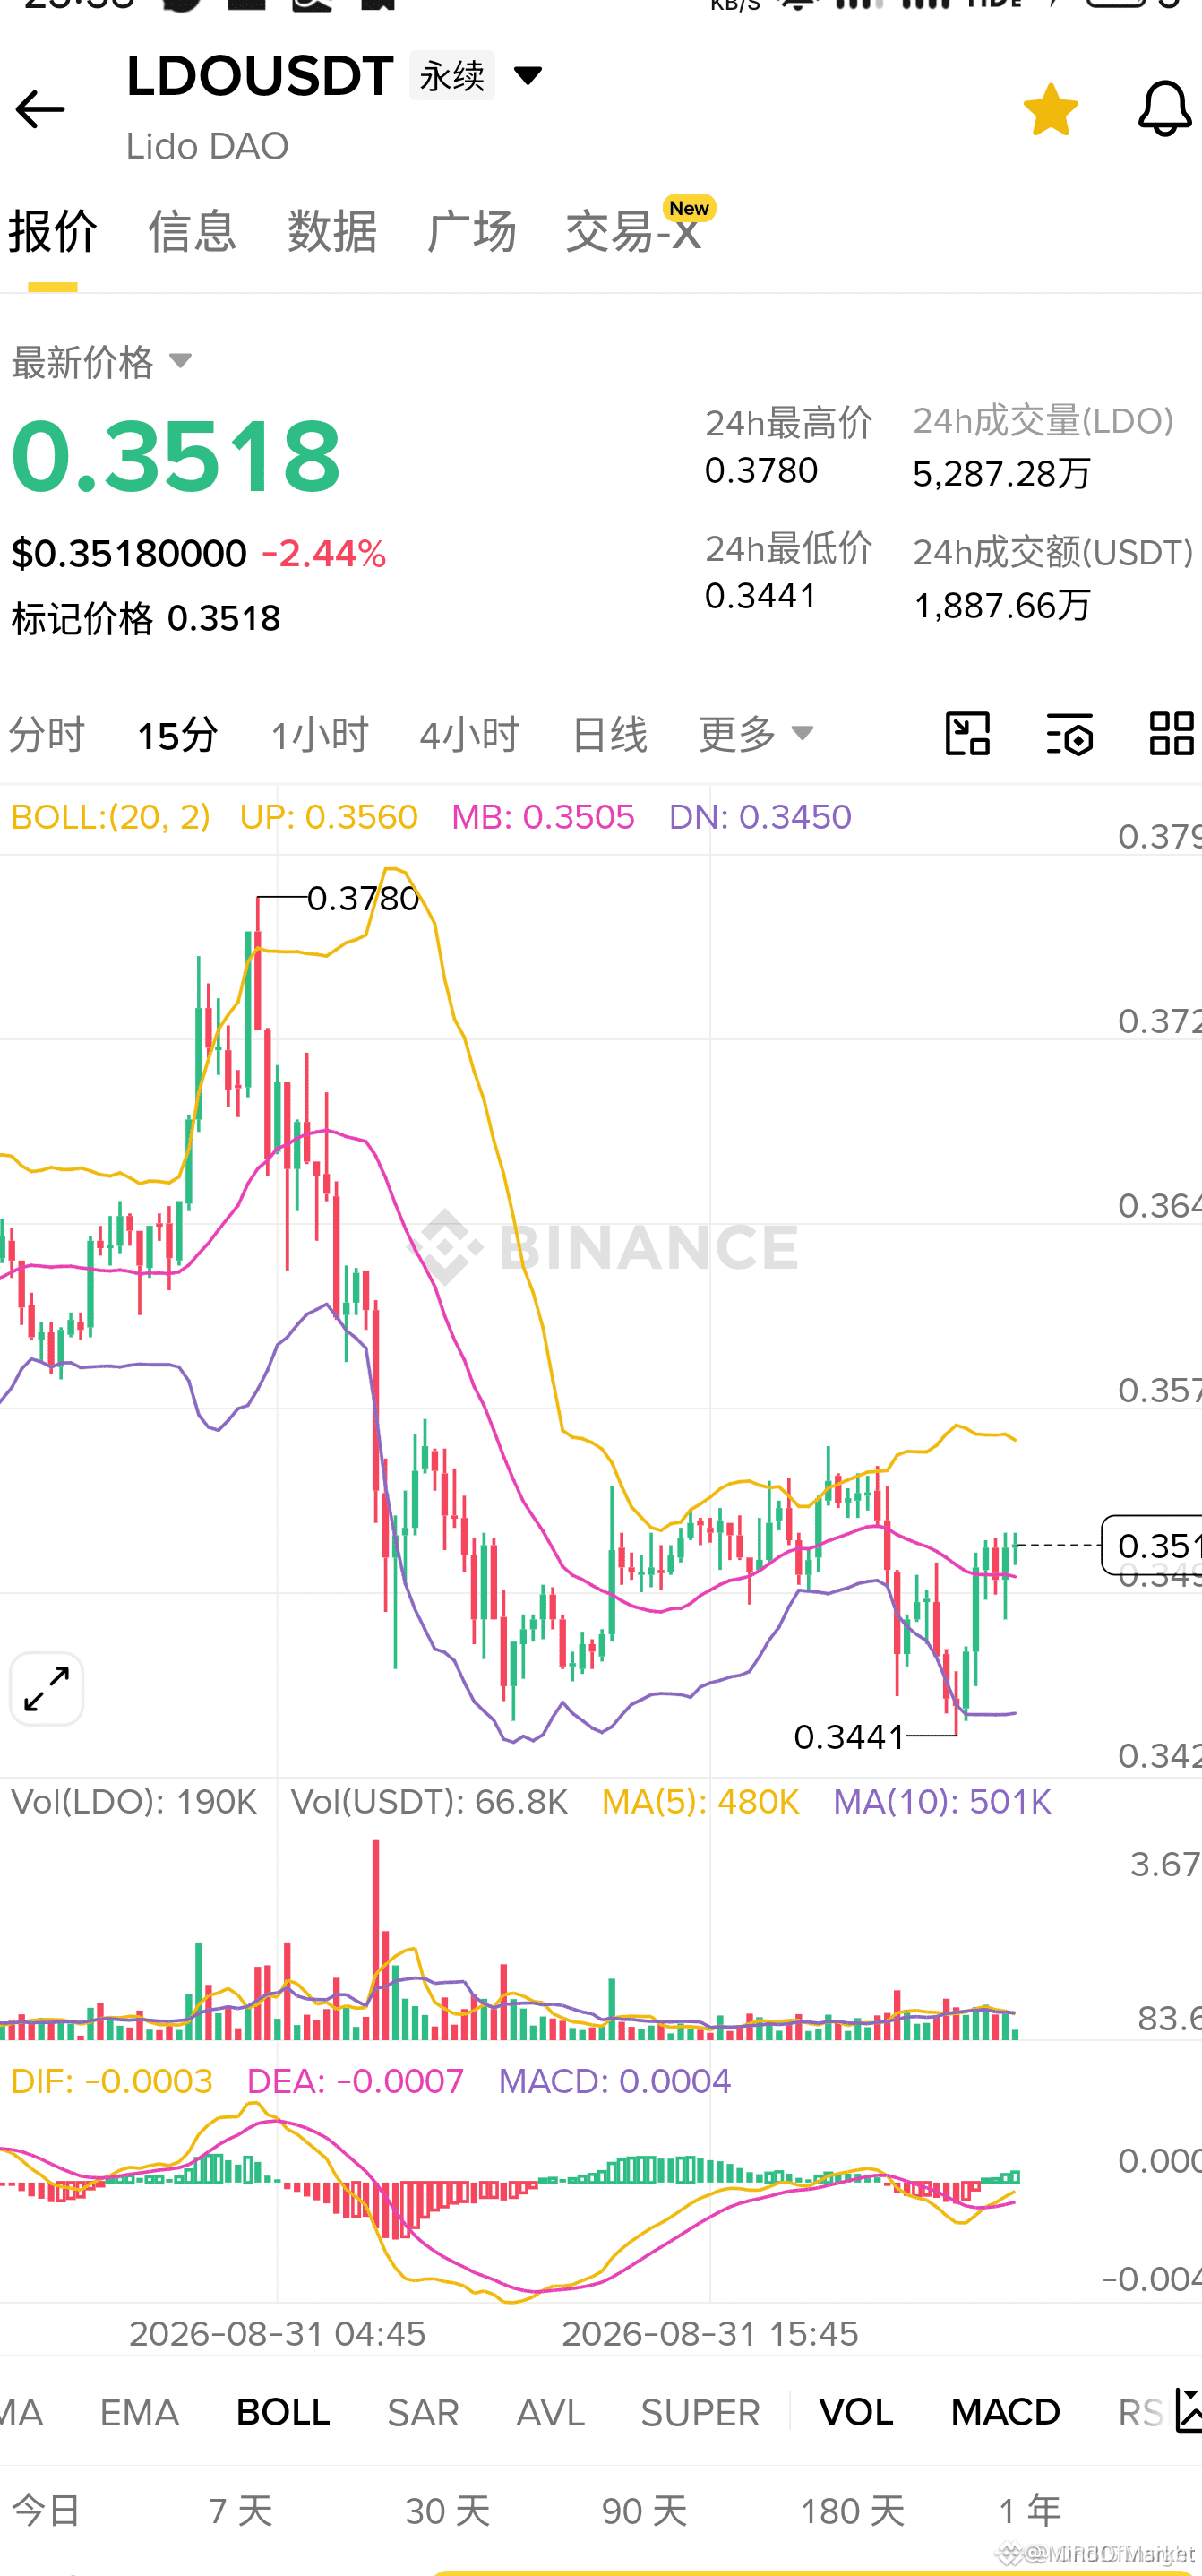Expand the chart to fullscreen
Screen dimensions: 1202x2576
click(46, 1689)
